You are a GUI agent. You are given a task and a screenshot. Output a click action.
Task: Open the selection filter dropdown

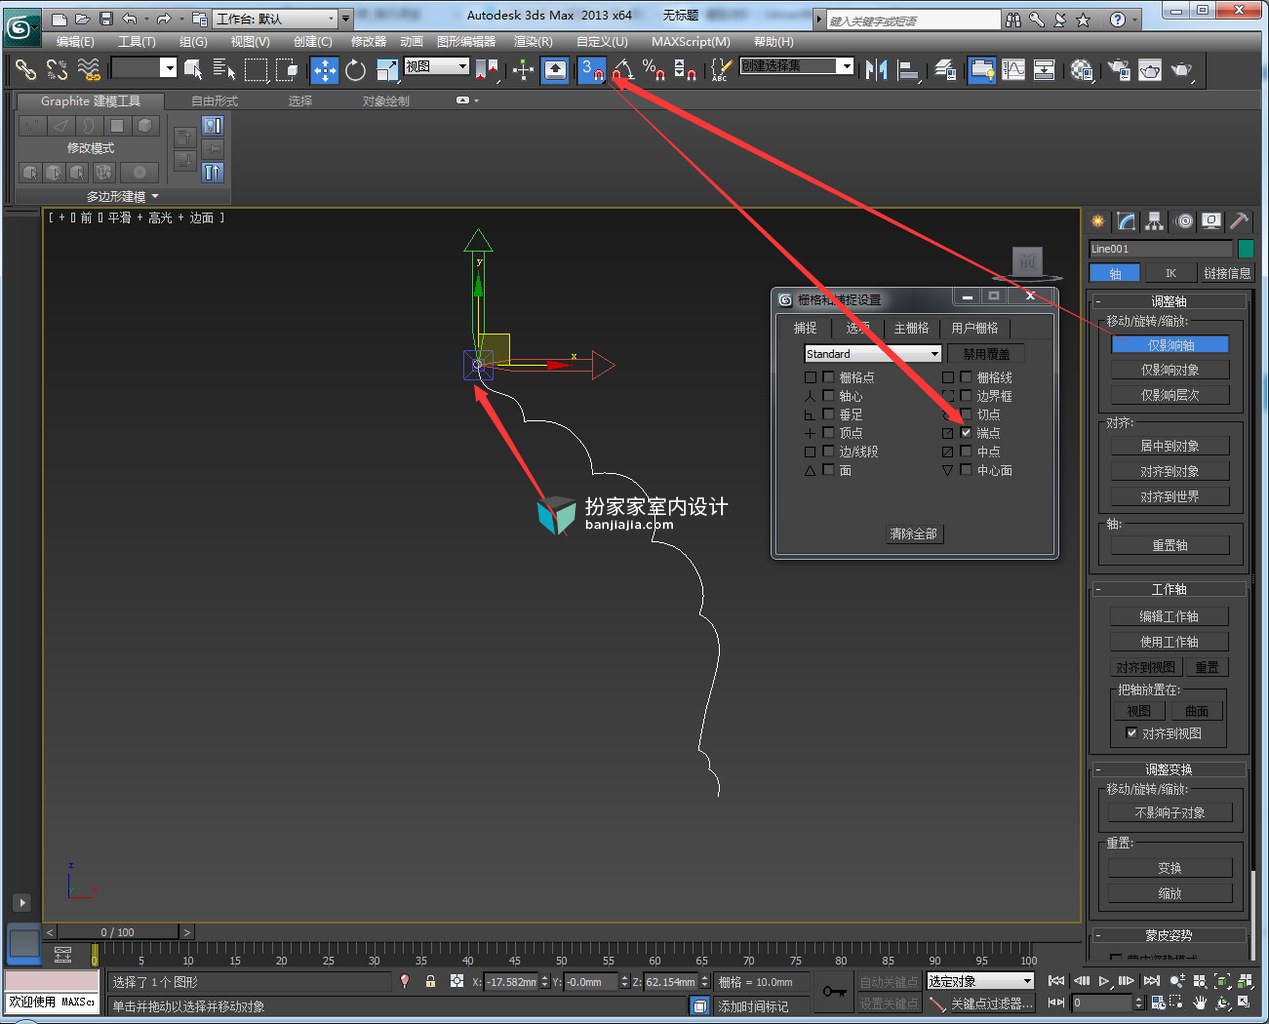pos(144,68)
